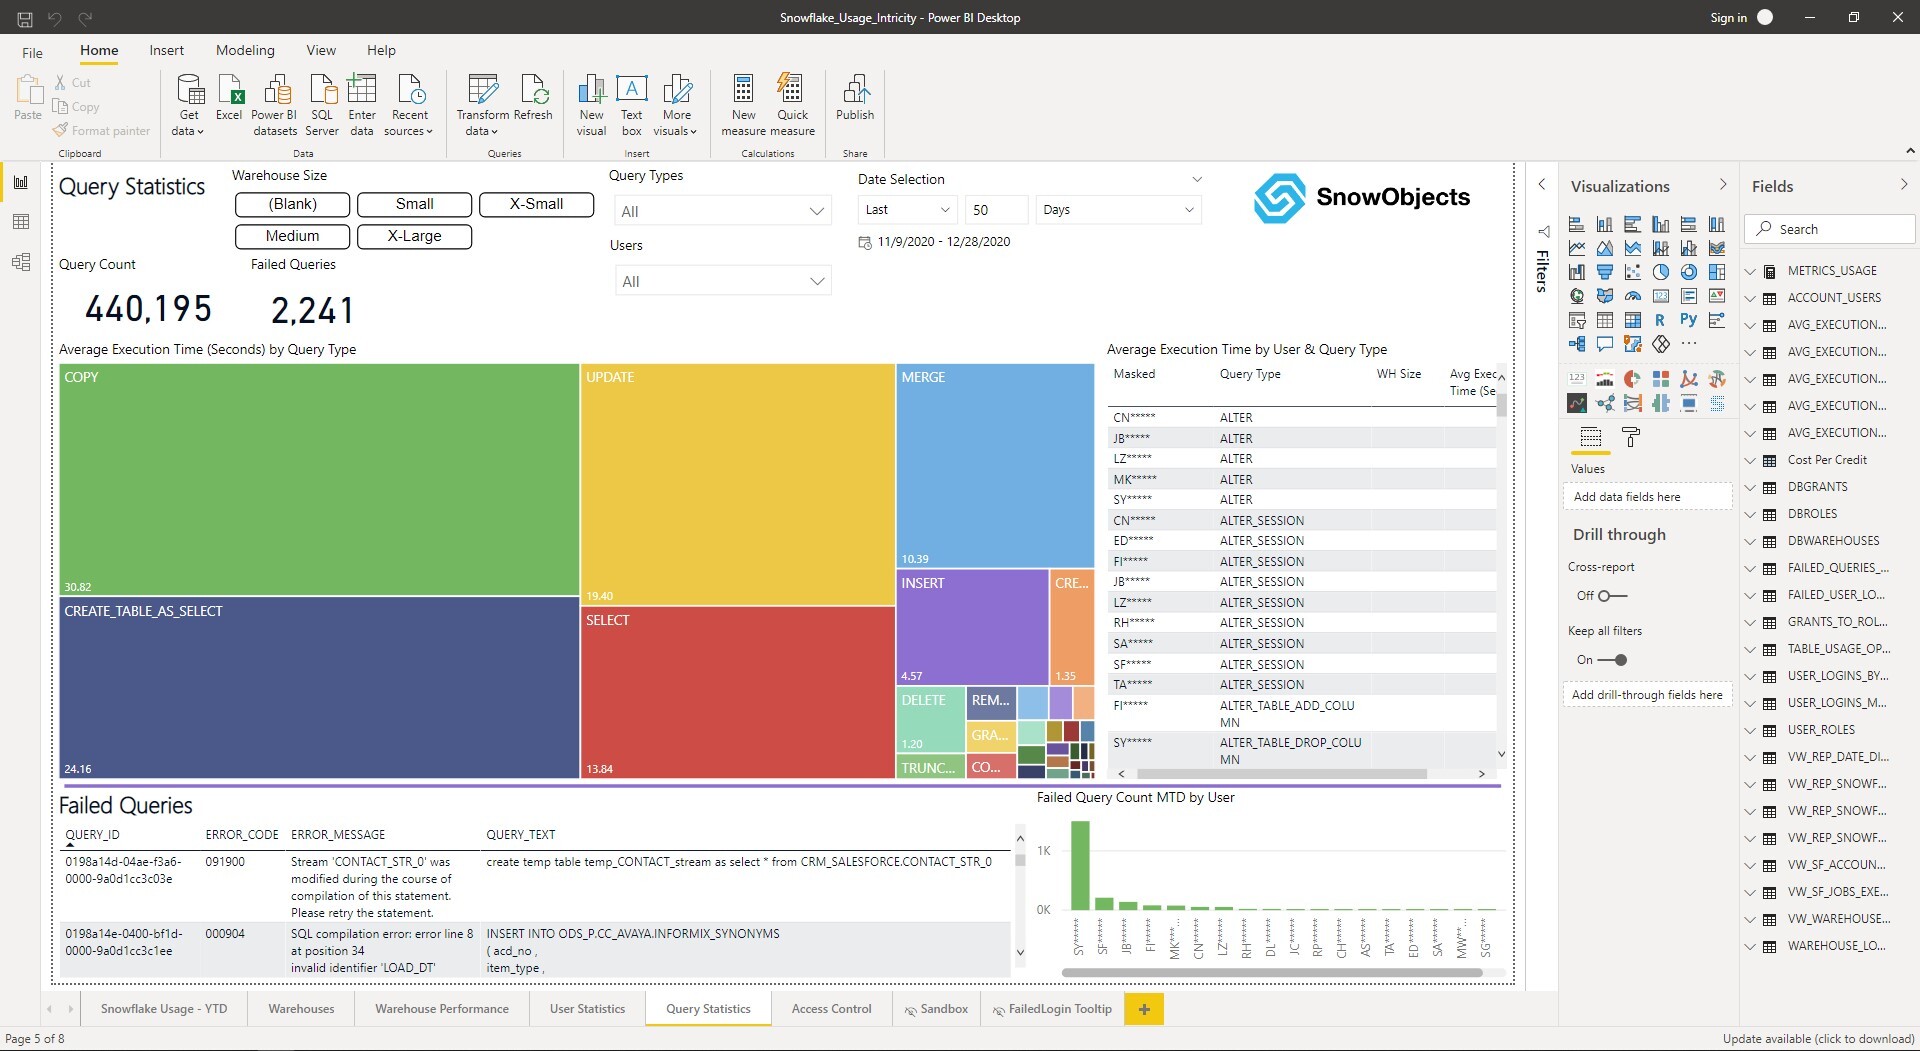The height and width of the screenshot is (1051, 1920).
Task: Toggle the Cross-report switch
Action: pyautogui.click(x=1612, y=596)
